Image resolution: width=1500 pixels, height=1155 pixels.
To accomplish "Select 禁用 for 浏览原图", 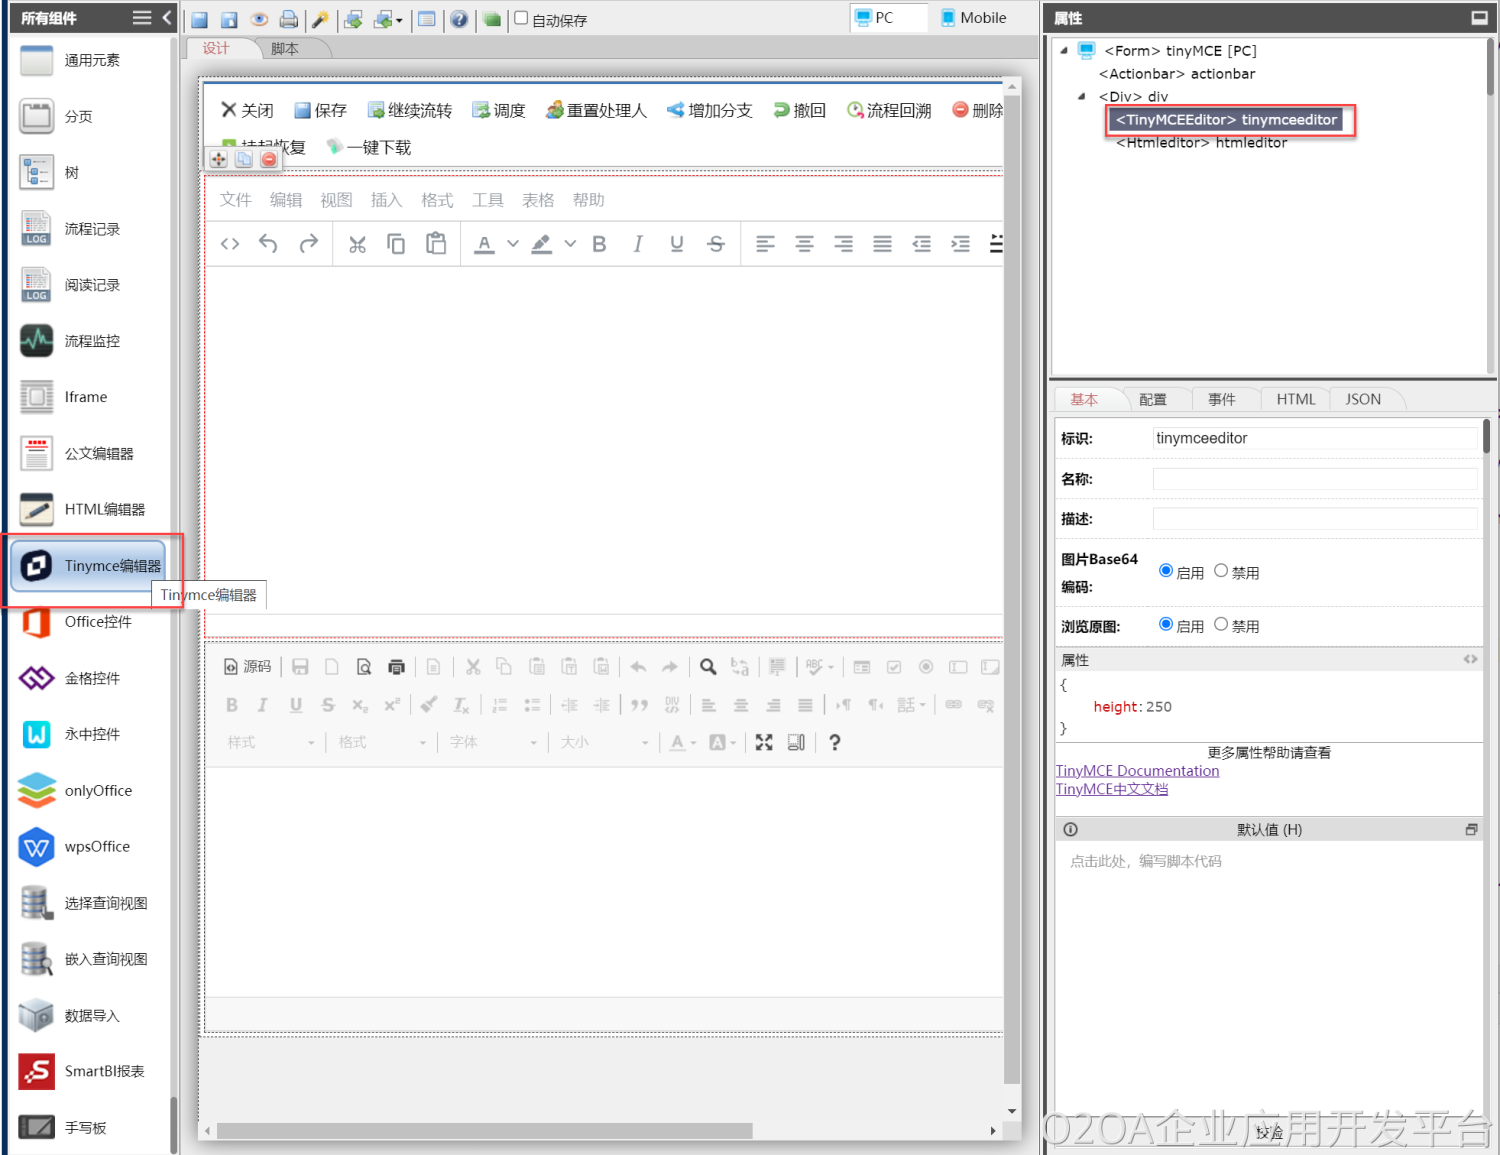I will pyautogui.click(x=1221, y=624).
